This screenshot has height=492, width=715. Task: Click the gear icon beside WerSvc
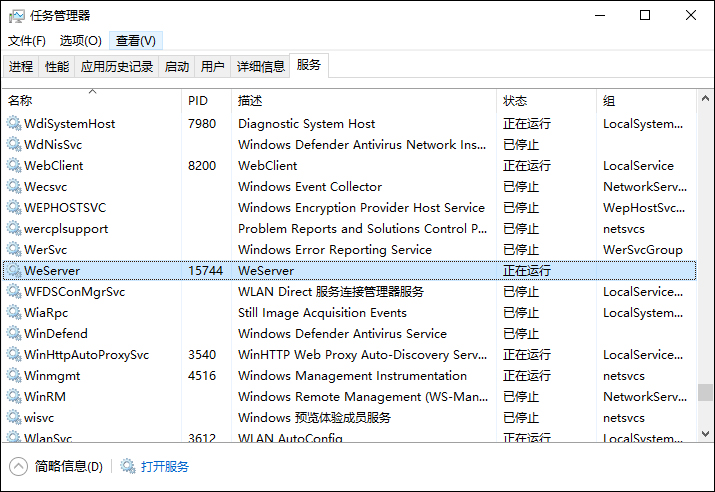(14, 249)
